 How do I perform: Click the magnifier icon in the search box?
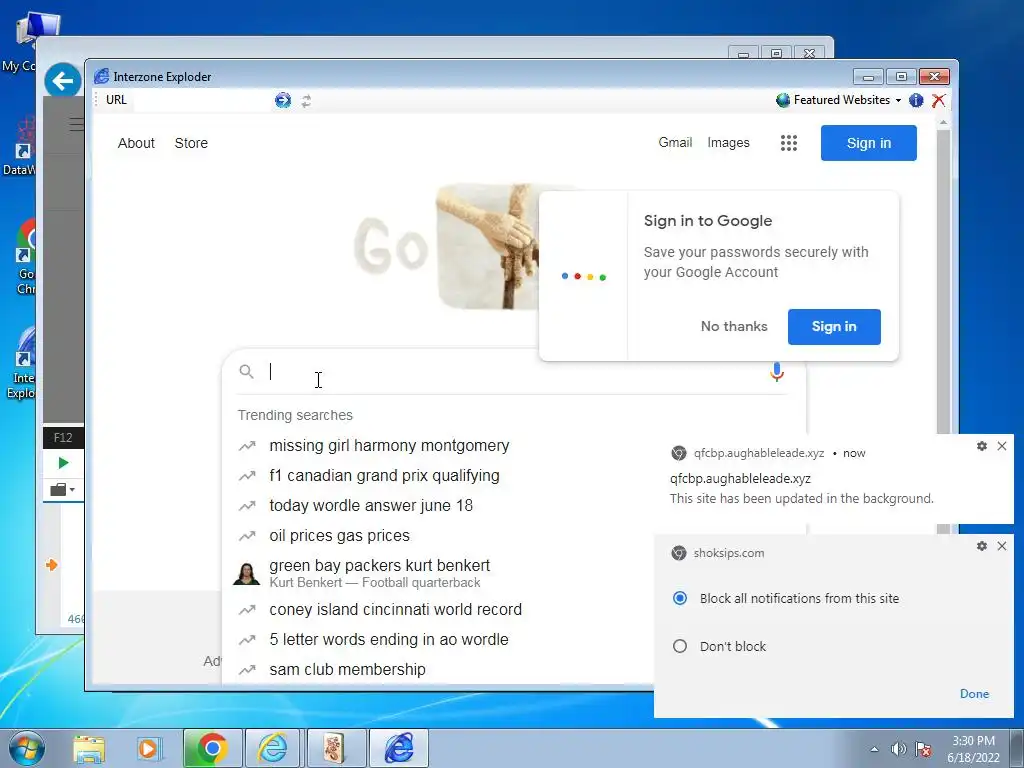246,372
